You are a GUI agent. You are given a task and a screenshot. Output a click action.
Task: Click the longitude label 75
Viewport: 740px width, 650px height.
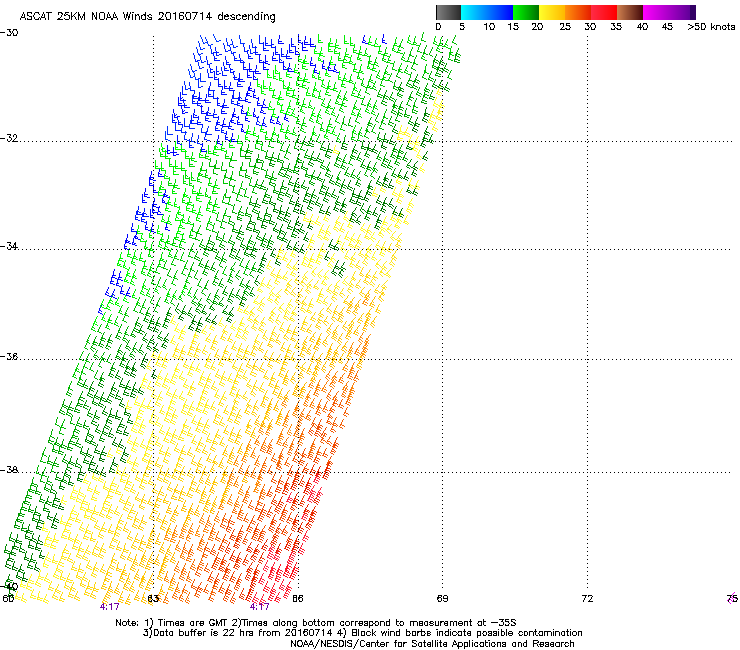coord(733,599)
